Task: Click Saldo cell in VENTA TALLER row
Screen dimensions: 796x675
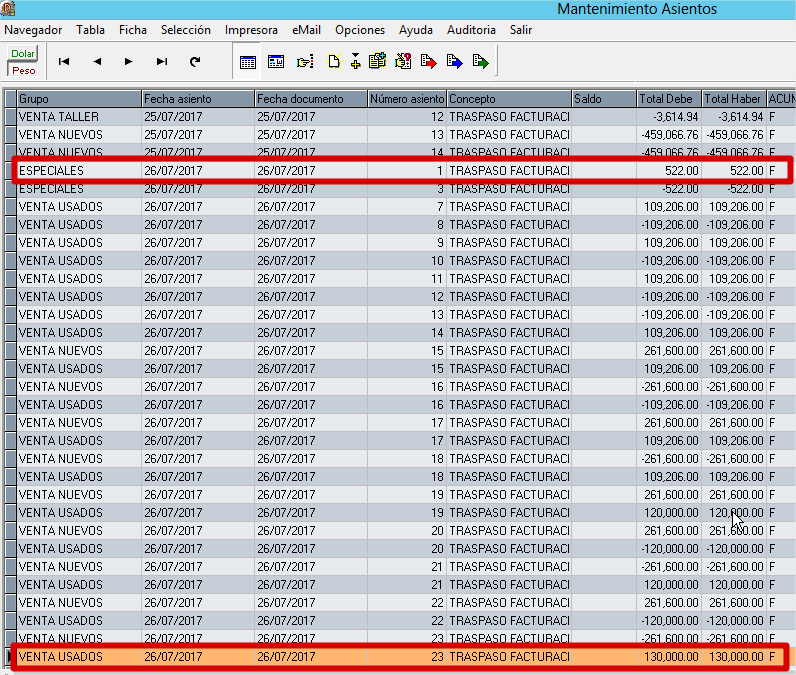Action: [x=604, y=117]
